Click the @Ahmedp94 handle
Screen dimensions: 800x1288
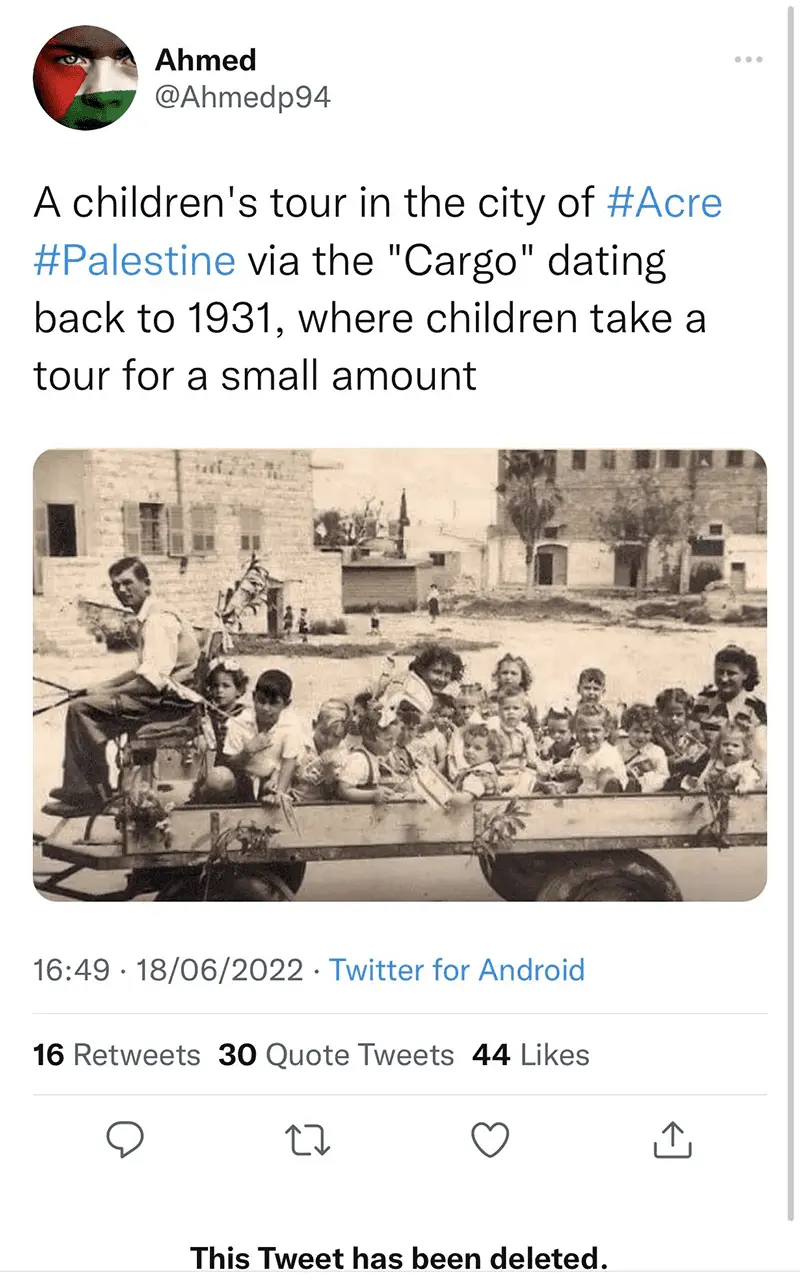242,97
